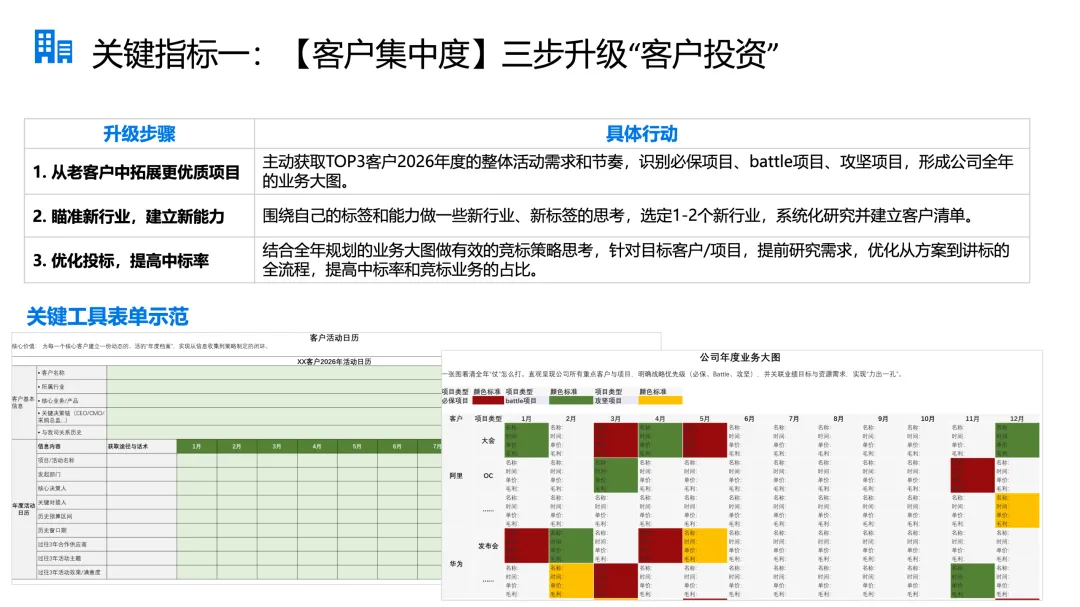1080x607 pixels.
Task: Click the green '6月' header in the calendar sheet
Action: coord(397,446)
